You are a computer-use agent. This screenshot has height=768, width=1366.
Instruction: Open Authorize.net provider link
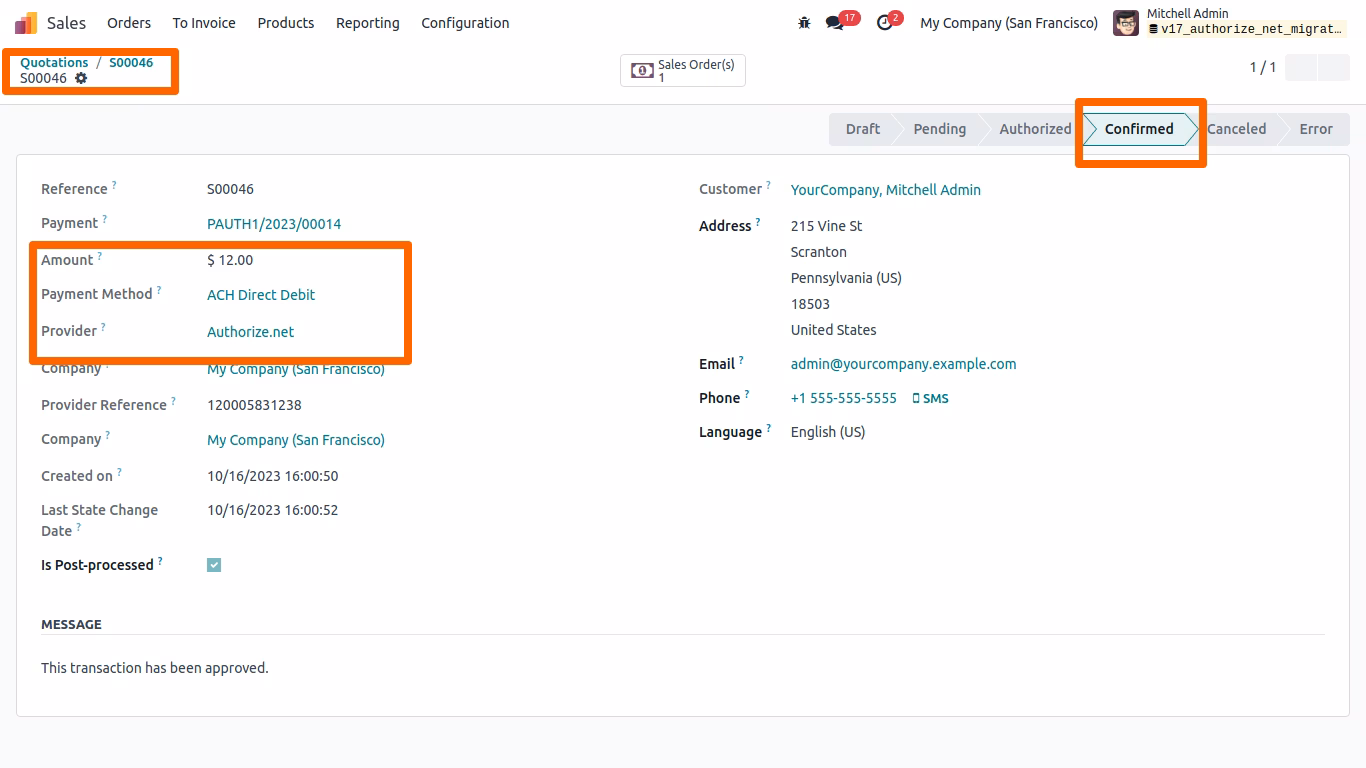coord(250,332)
